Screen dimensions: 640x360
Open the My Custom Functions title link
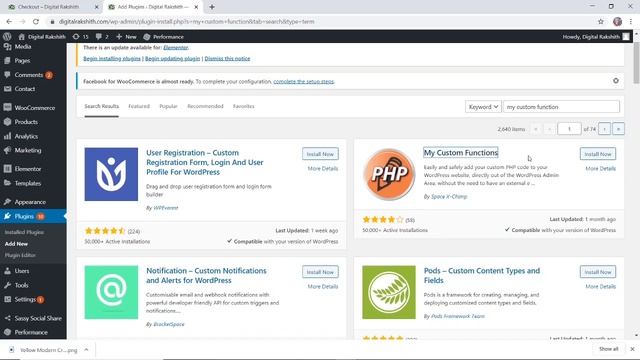[461, 153]
